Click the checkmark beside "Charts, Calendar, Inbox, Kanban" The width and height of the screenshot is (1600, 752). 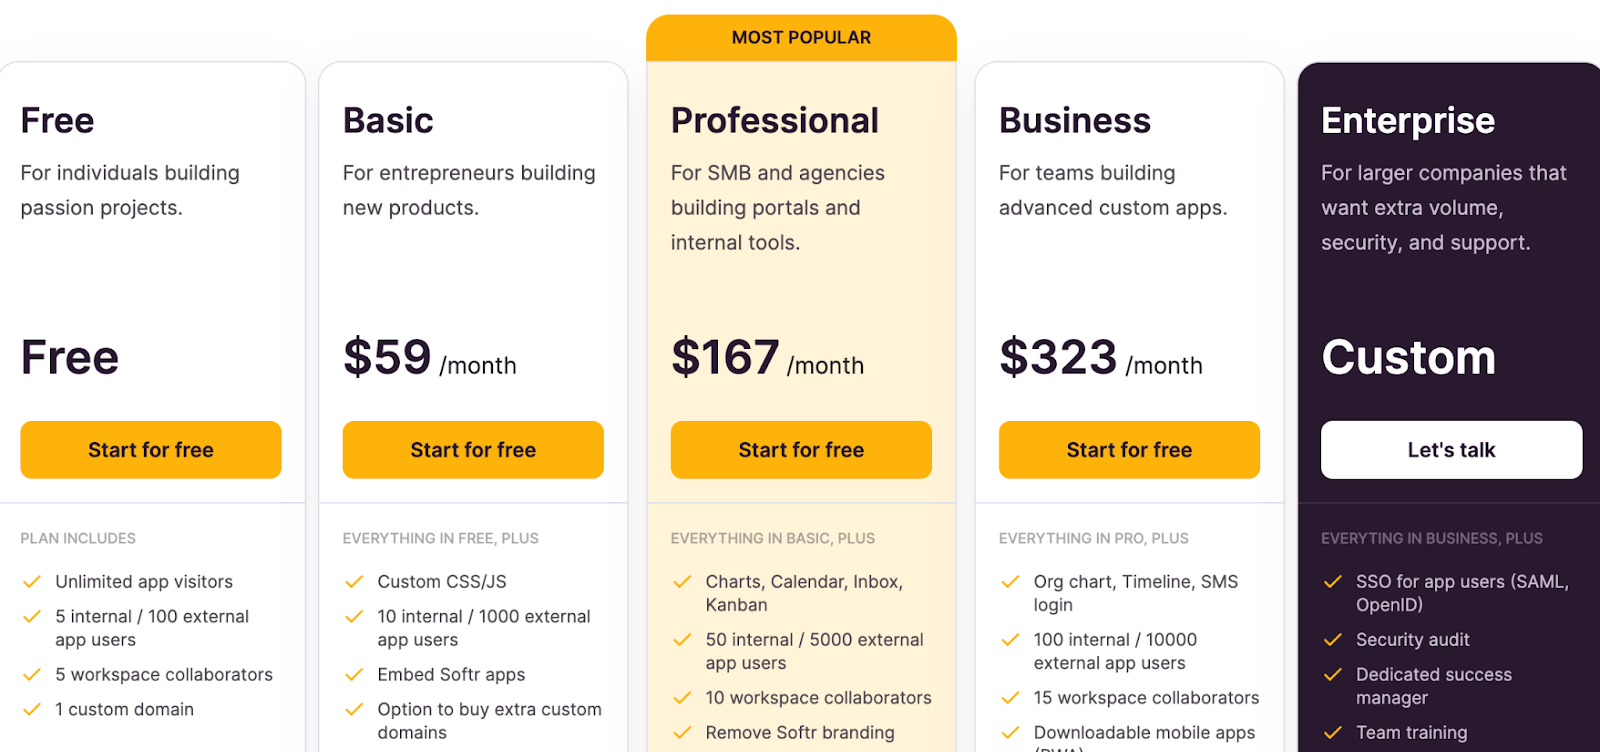tap(682, 581)
